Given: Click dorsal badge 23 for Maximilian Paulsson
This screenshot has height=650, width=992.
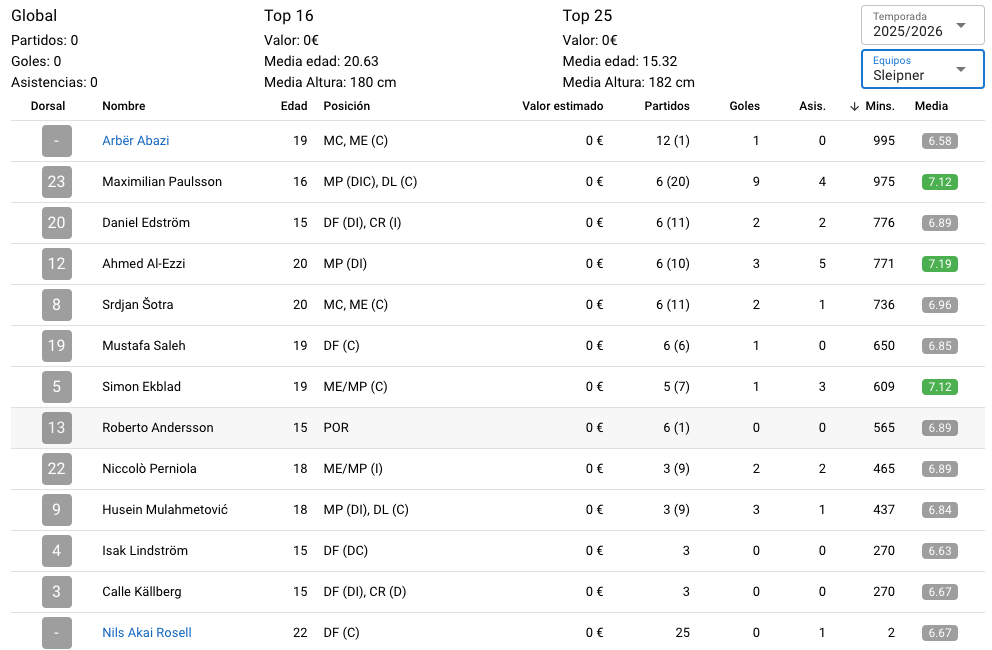Looking at the screenshot, I should pos(56,182).
